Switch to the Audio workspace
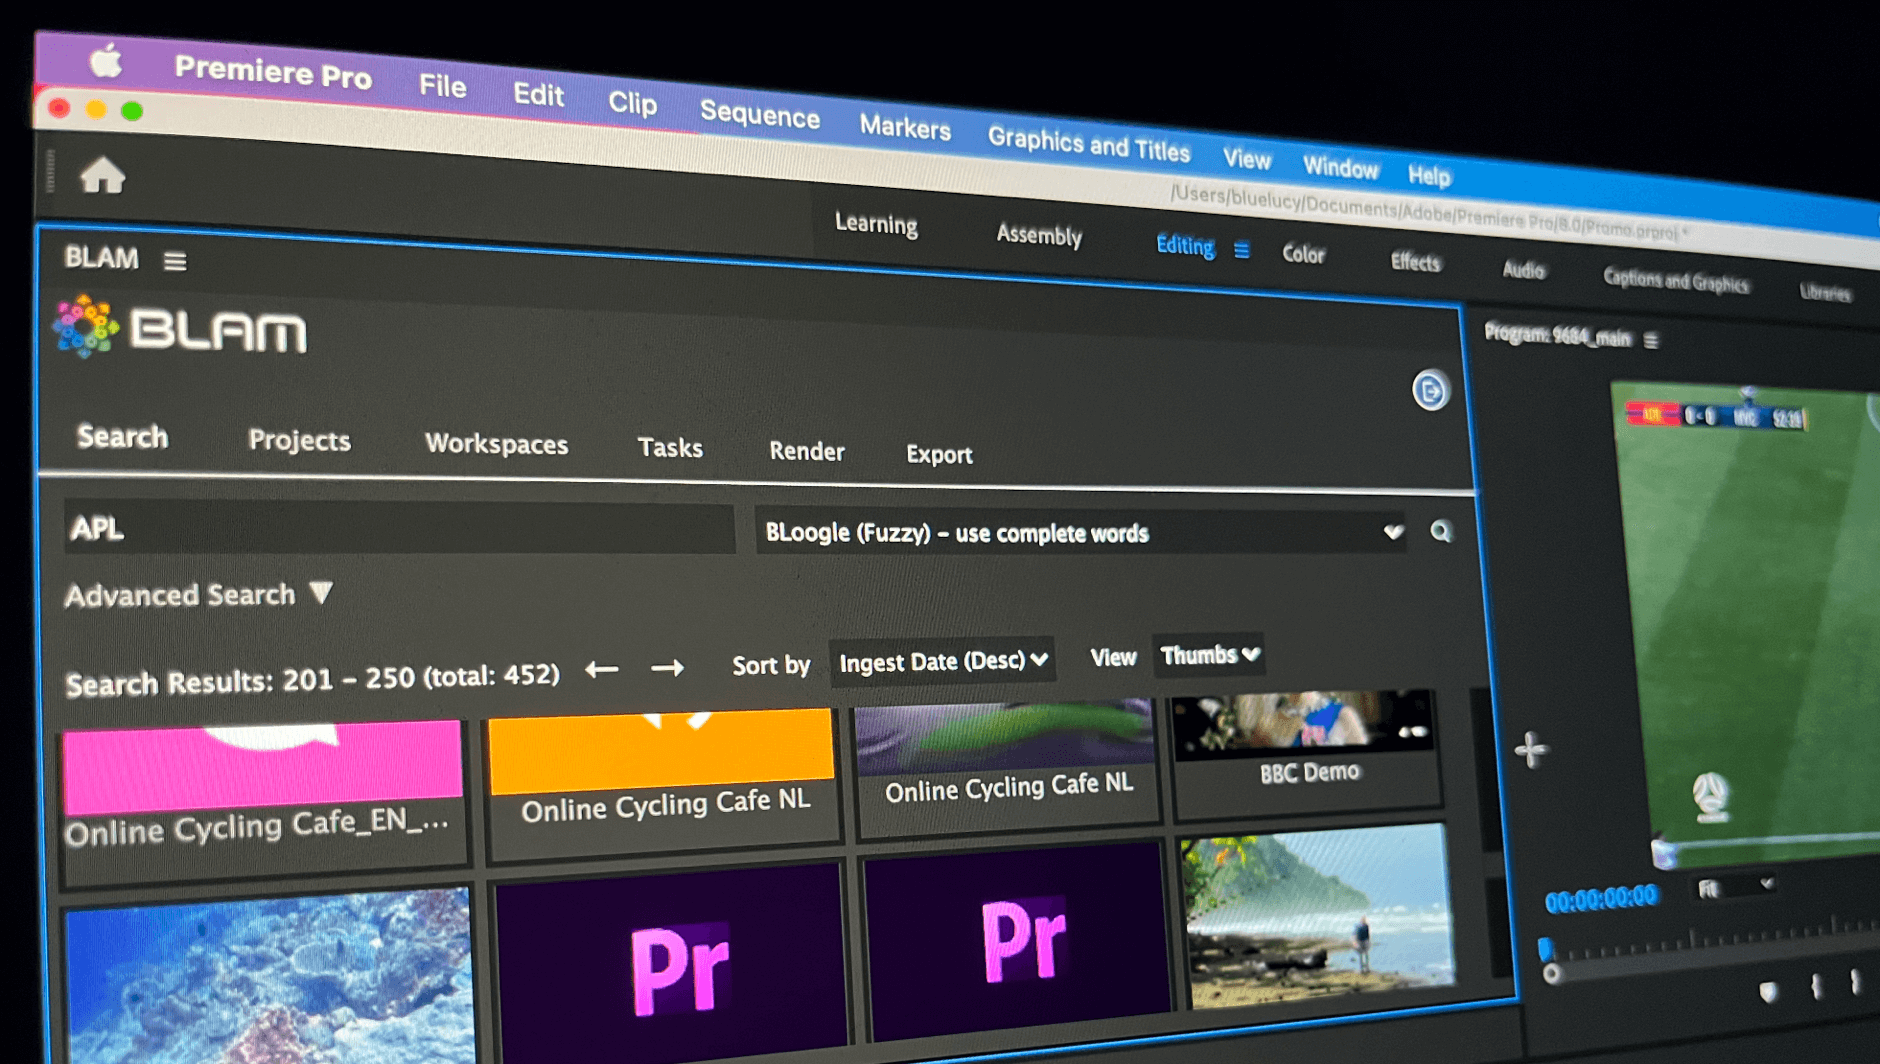 pos(1523,270)
